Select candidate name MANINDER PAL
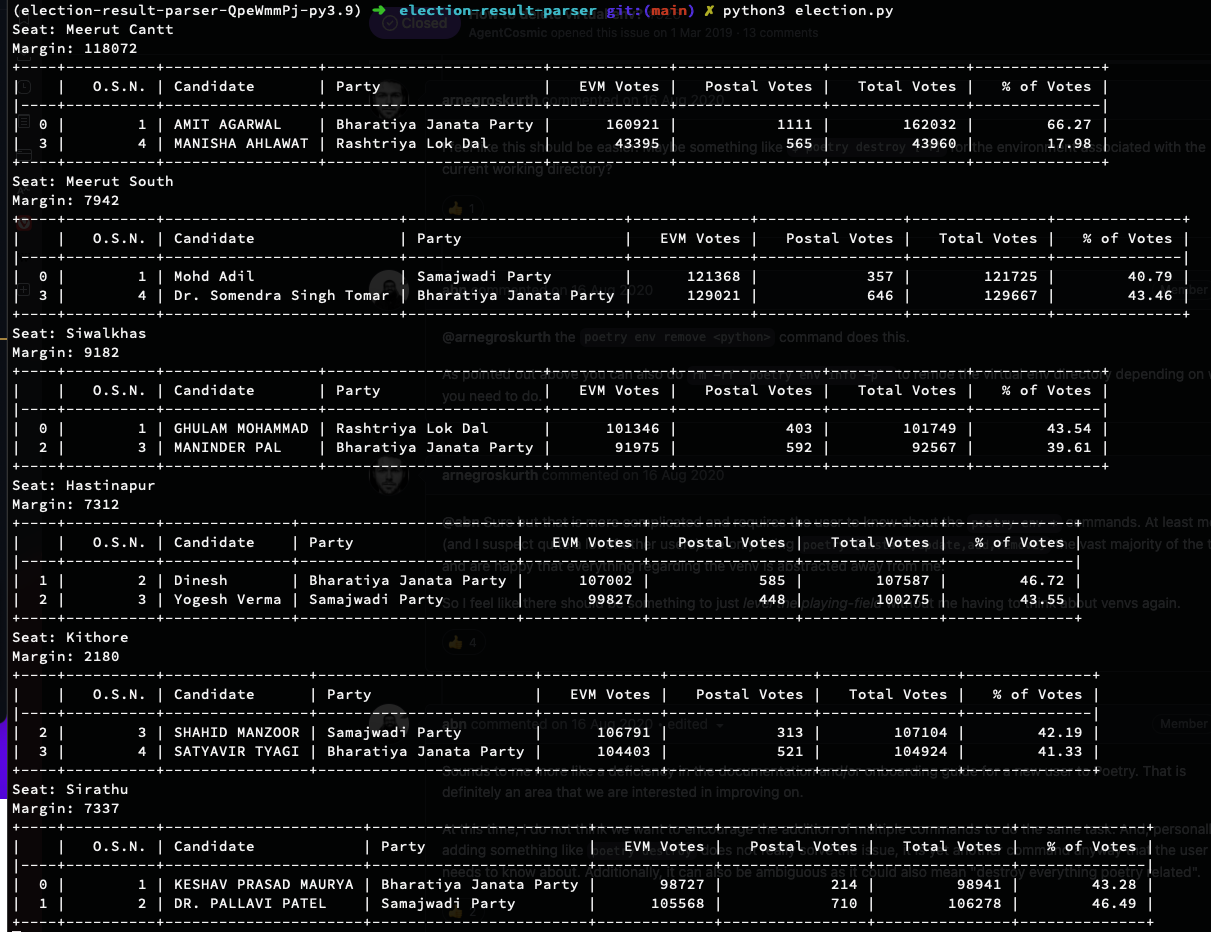This screenshot has width=1211, height=932. click(228, 448)
